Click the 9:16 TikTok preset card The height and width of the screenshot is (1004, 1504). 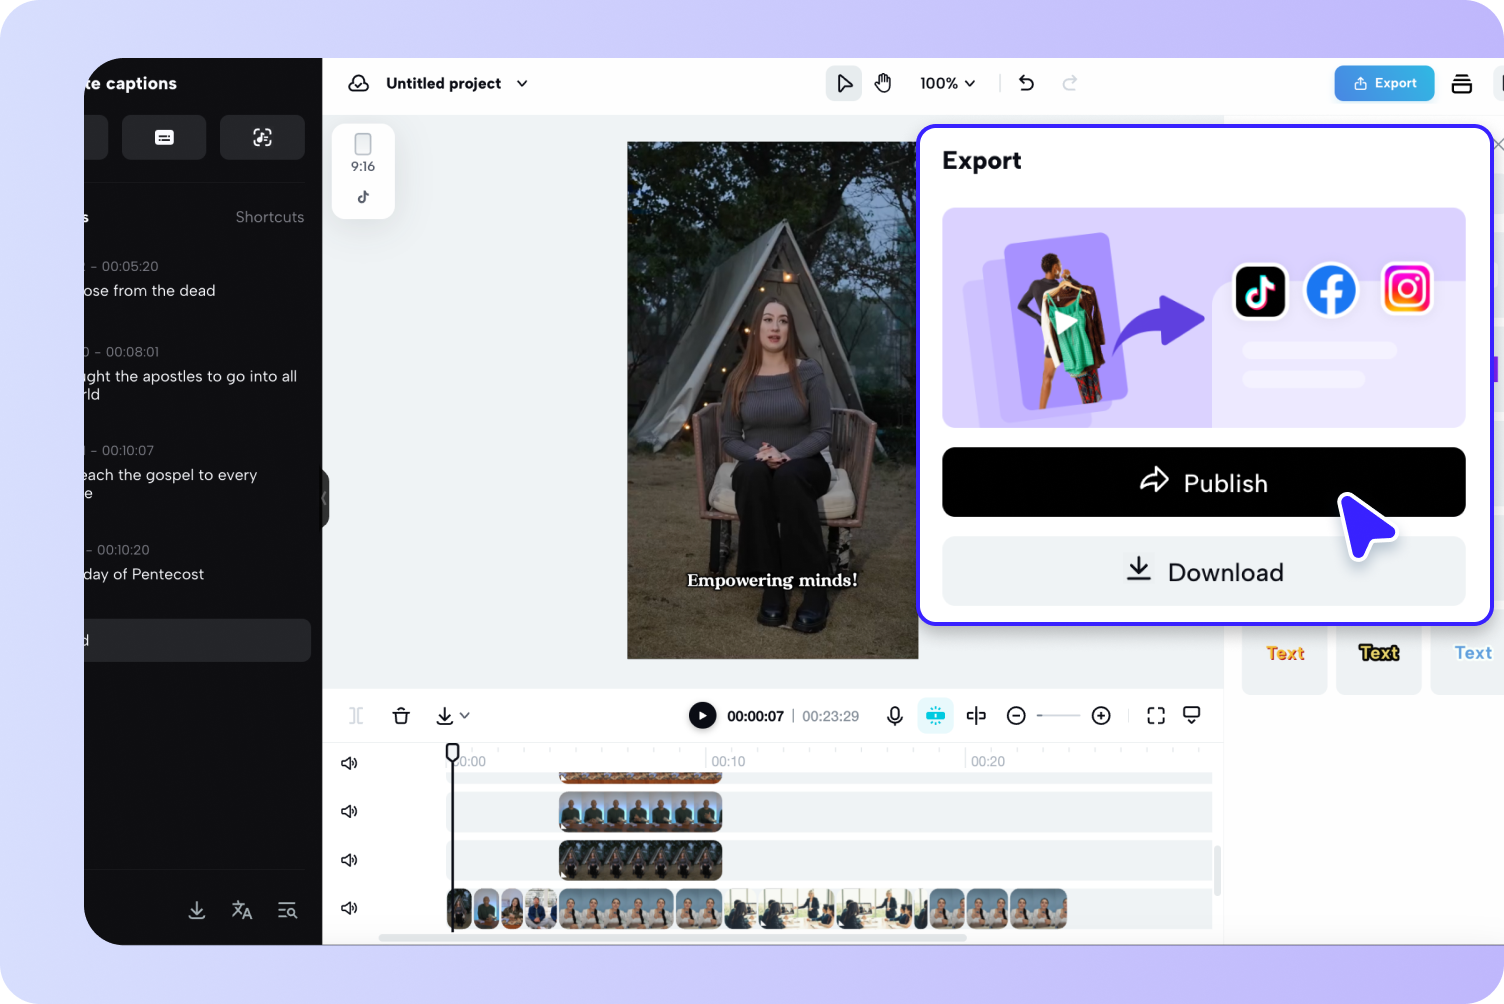[x=362, y=170]
